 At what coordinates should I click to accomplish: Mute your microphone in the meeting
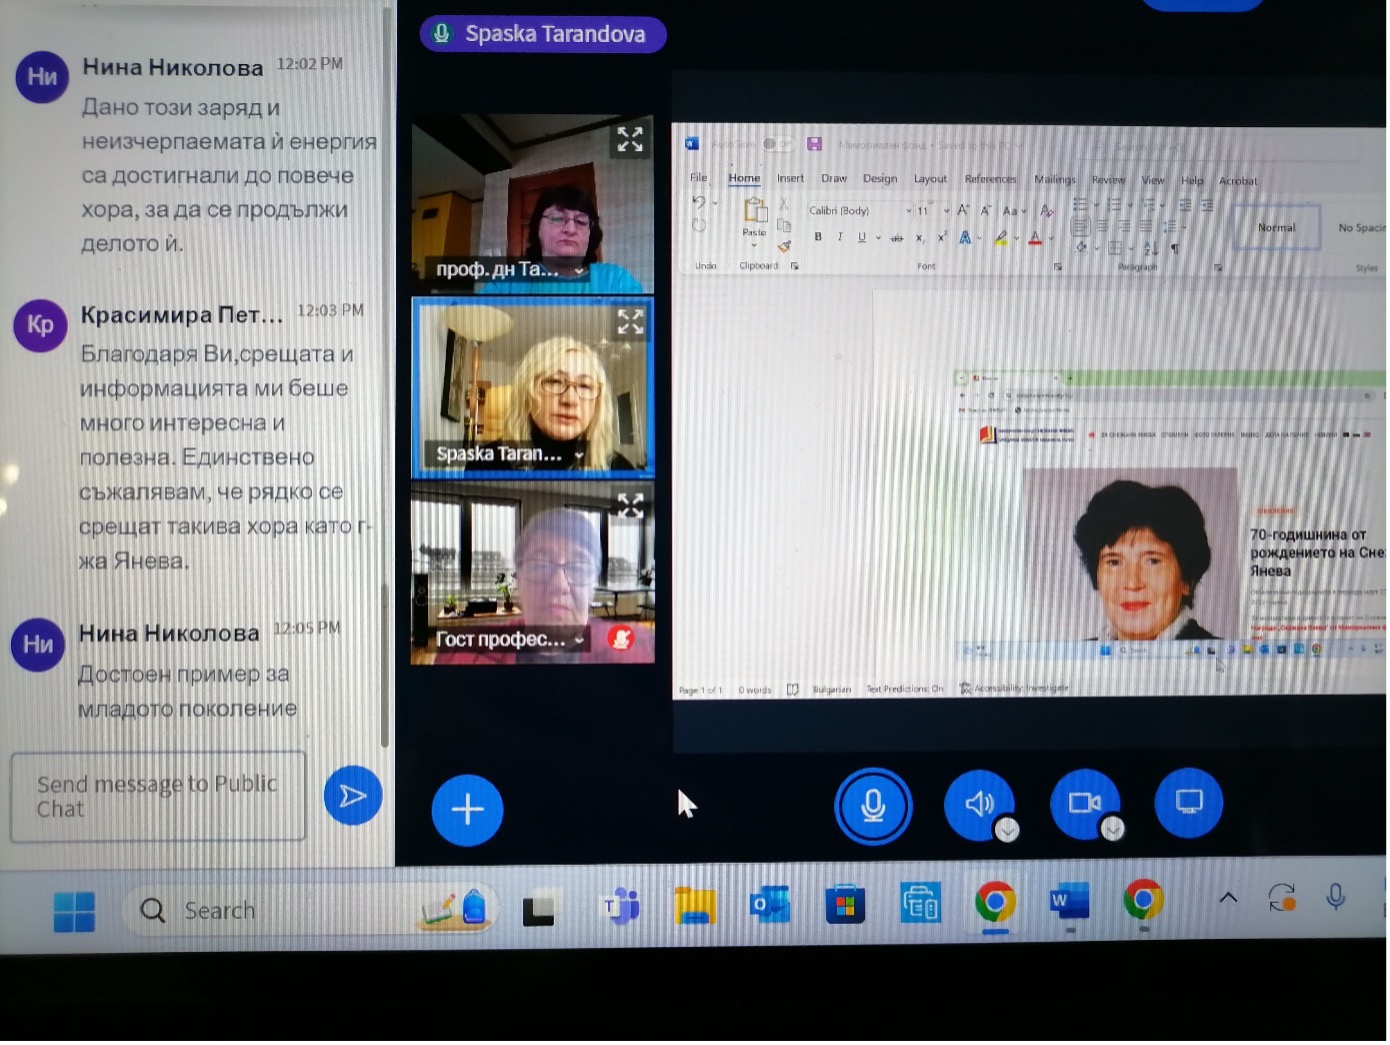click(x=873, y=806)
